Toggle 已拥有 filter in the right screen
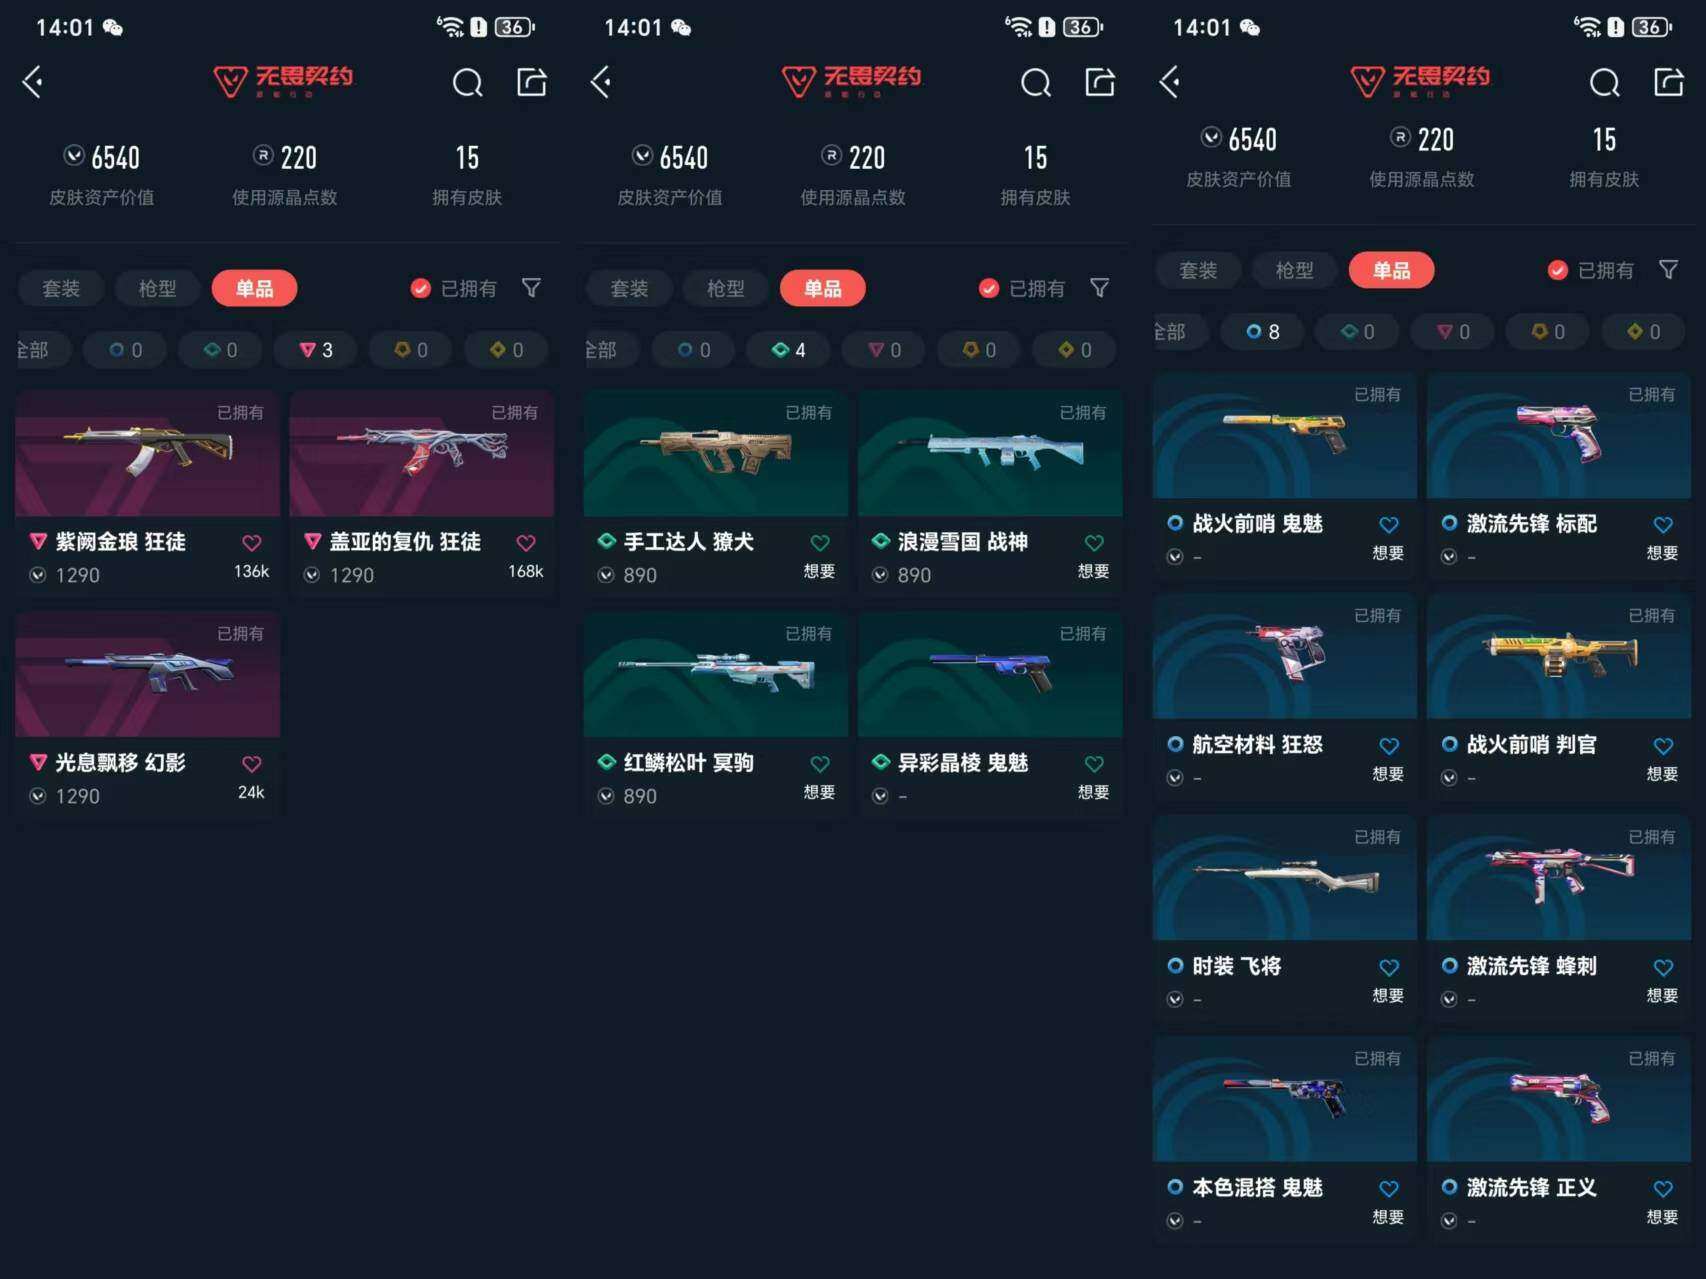Viewport: 1706px width, 1279px height. pos(1591,270)
